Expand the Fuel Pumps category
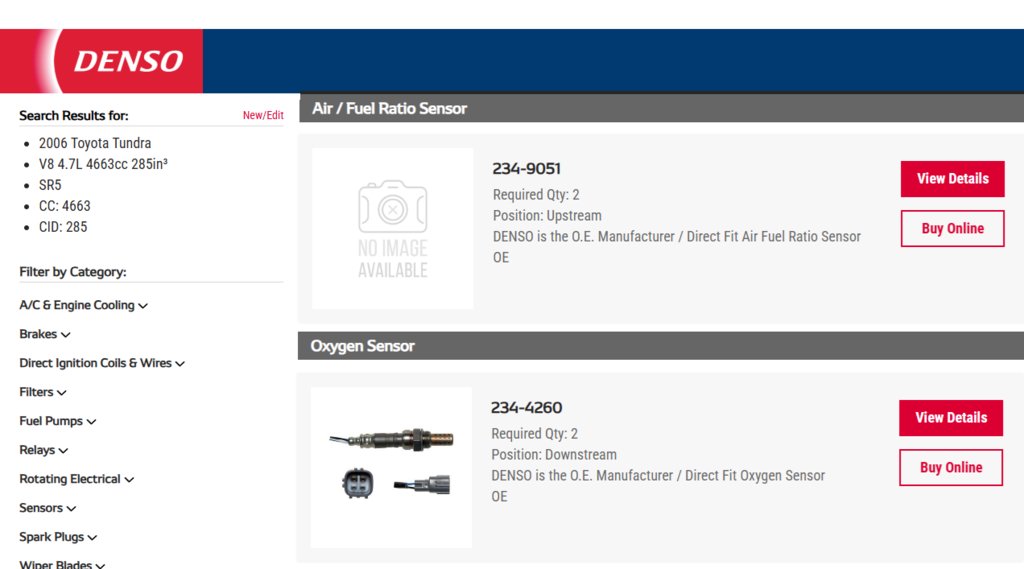Viewport: 1024px width, 569px height. tap(57, 421)
